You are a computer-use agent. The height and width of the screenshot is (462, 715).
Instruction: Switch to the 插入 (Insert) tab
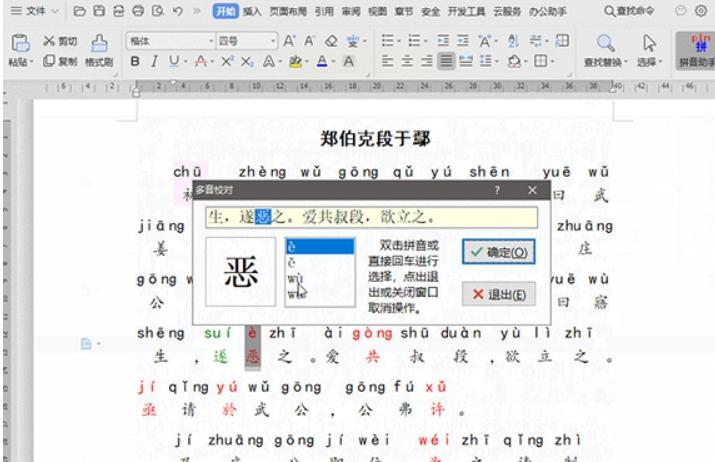(252, 11)
